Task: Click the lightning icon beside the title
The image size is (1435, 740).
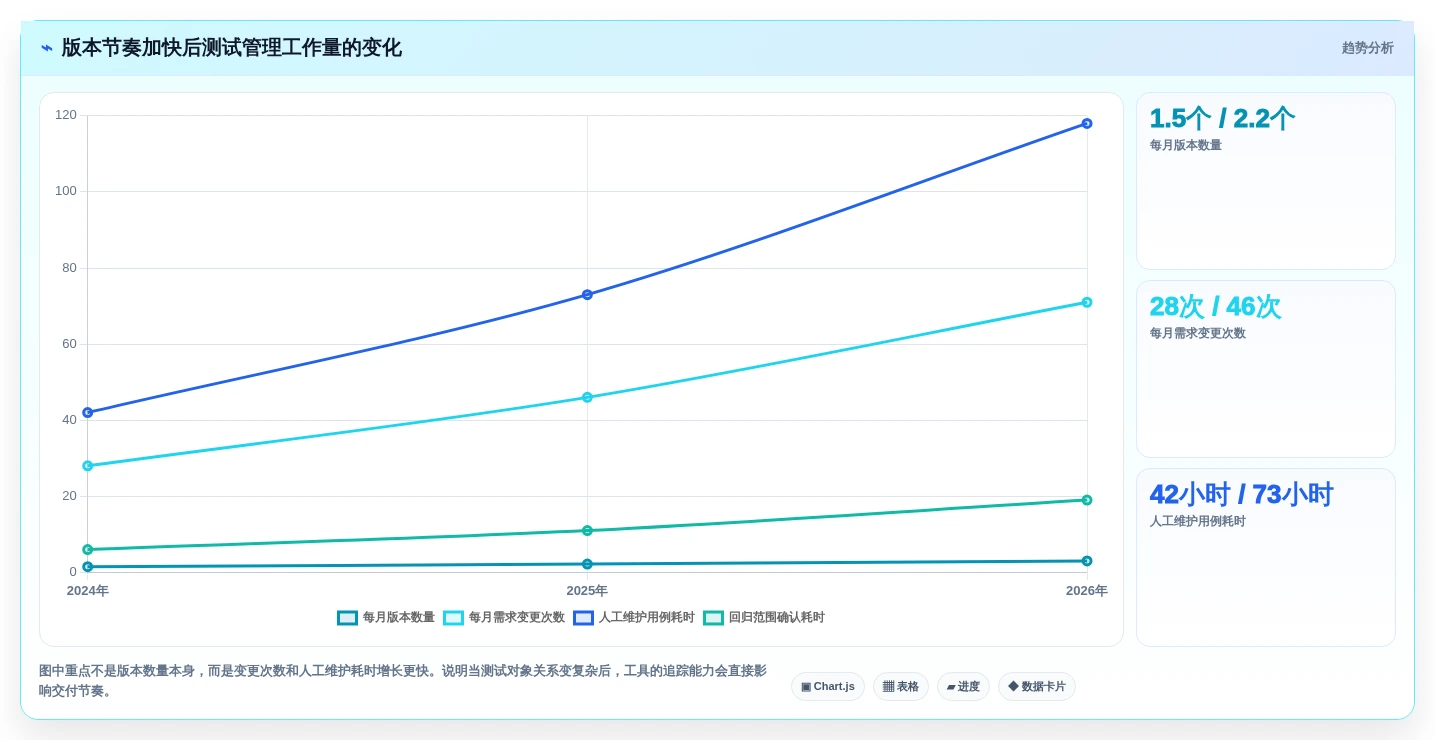Action: click(x=47, y=48)
